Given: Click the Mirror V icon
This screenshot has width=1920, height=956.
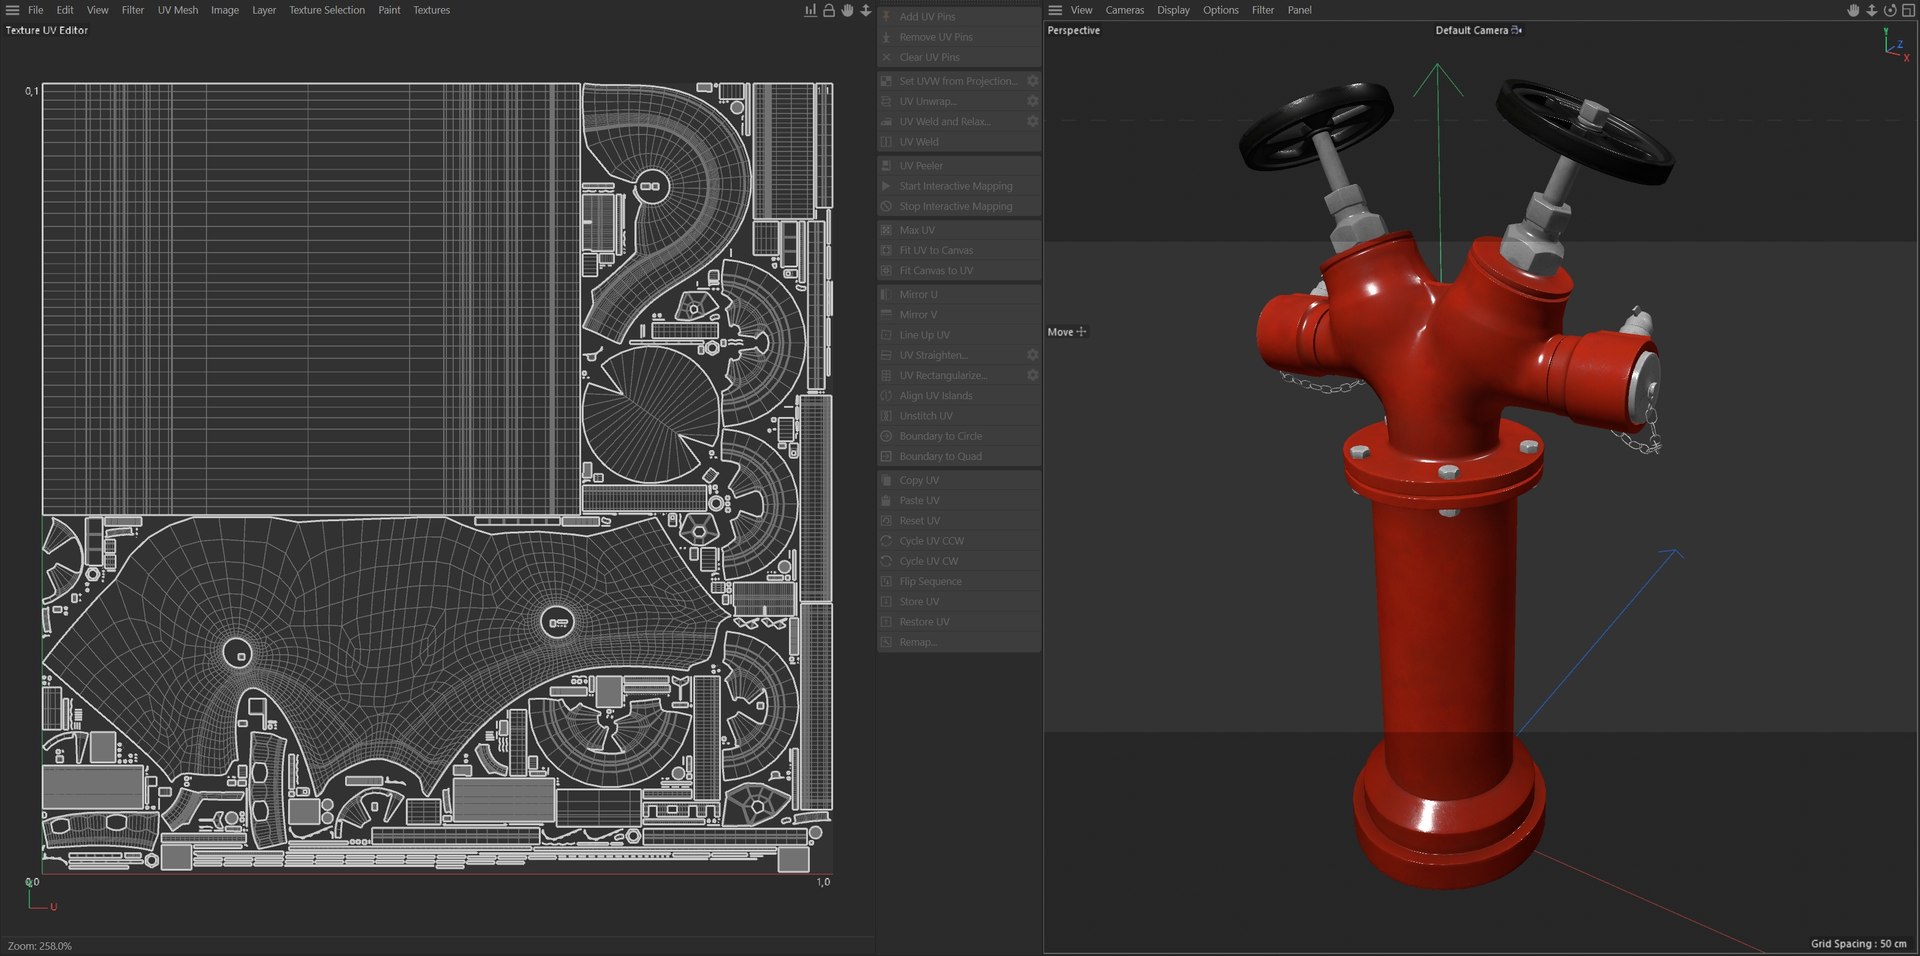Looking at the screenshot, I should coord(886,314).
